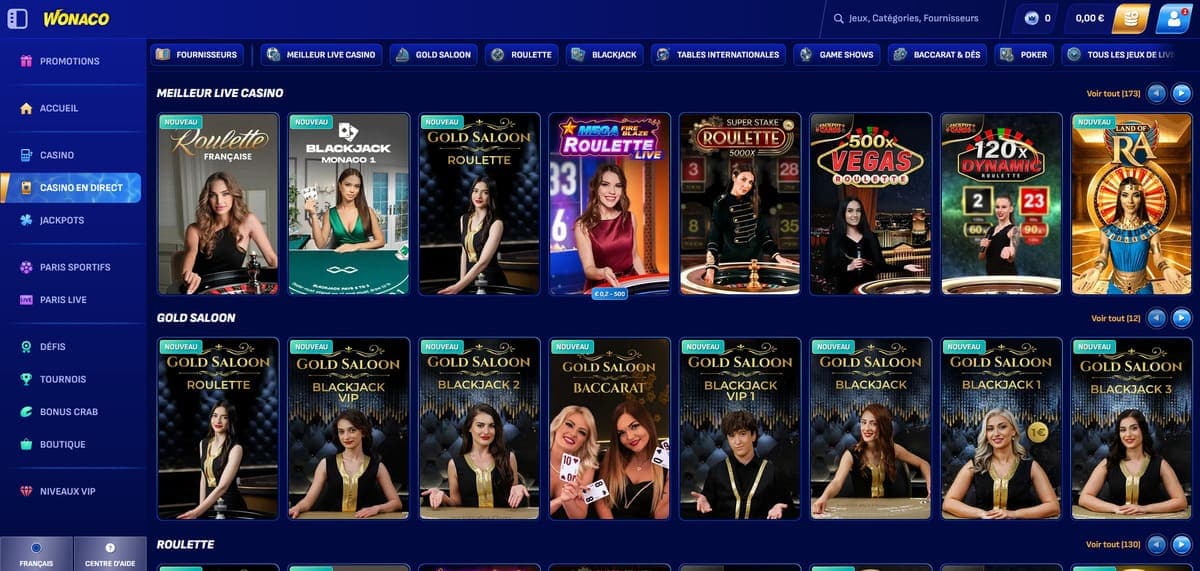This screenshot has width=1200, height=571.
Task: Open Gold Saloon Baccarat thumbnail
Action: [x=609, y=429]
